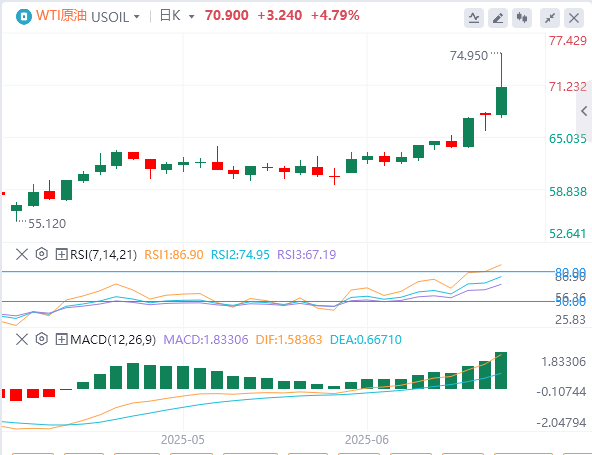Collapse chart with the shrink arrows icon
The height and width of the screenshot is (455, 592).
point(550,18)
